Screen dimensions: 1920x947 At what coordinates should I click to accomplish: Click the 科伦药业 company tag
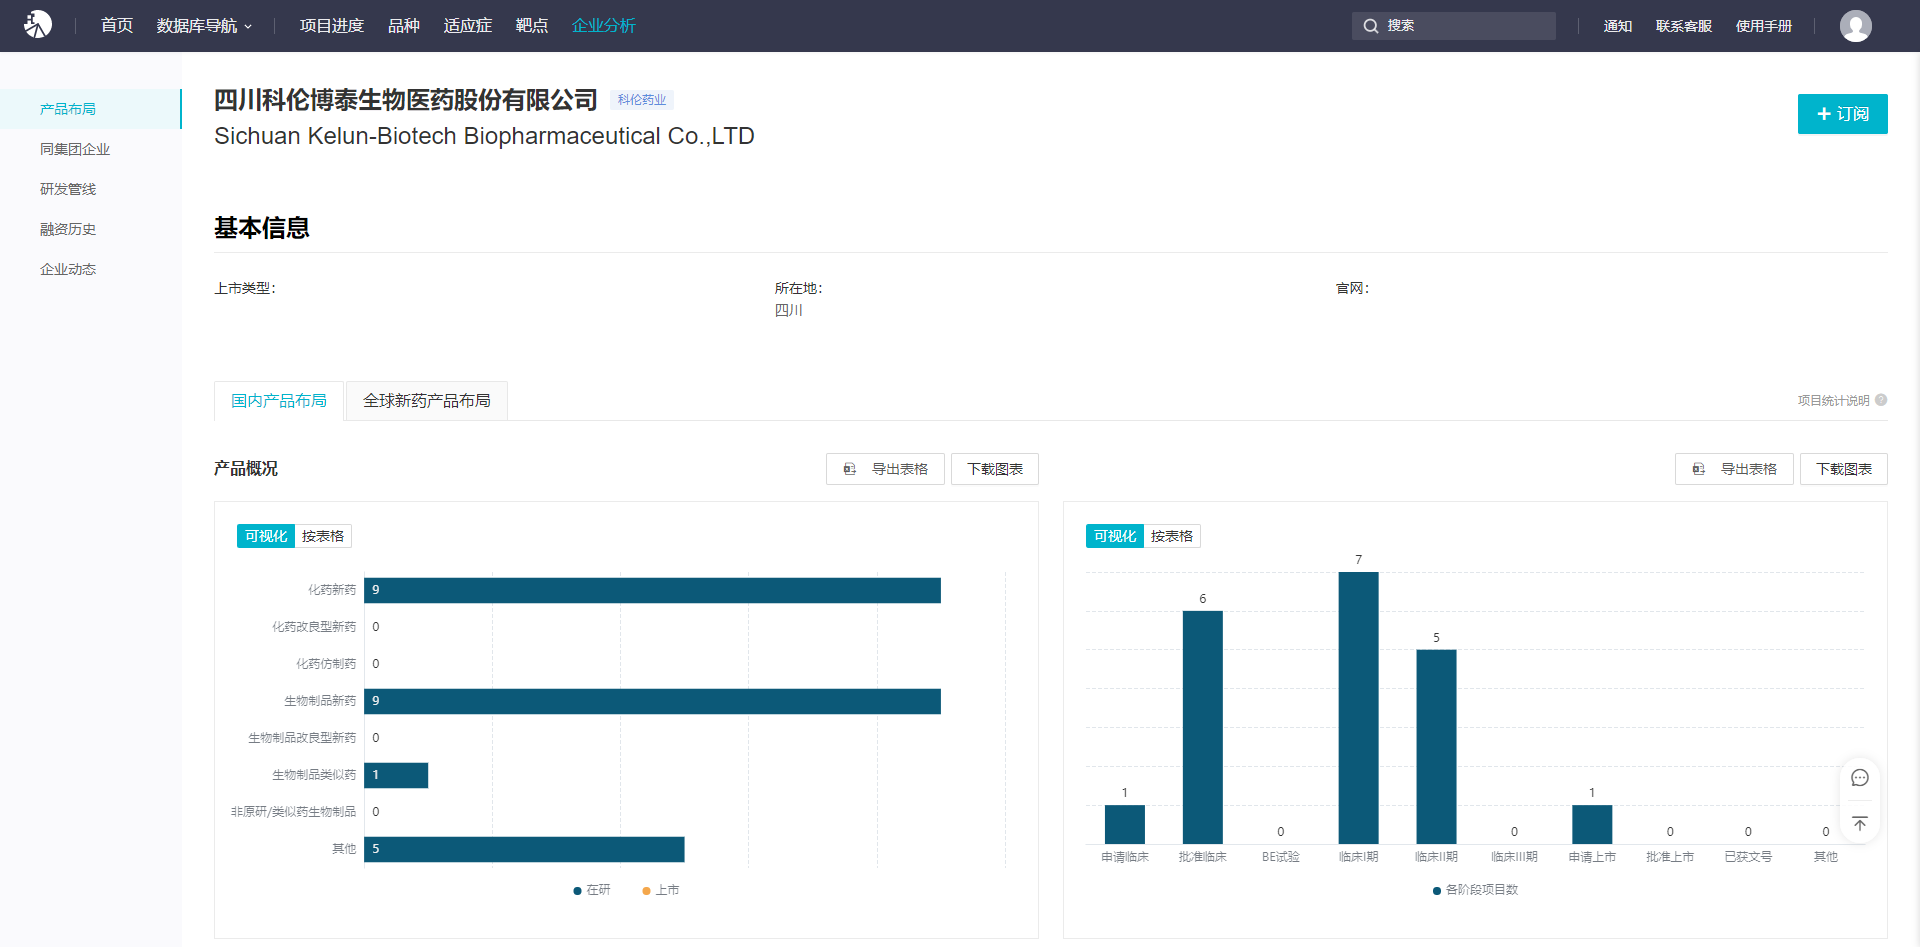click(642, 100)
